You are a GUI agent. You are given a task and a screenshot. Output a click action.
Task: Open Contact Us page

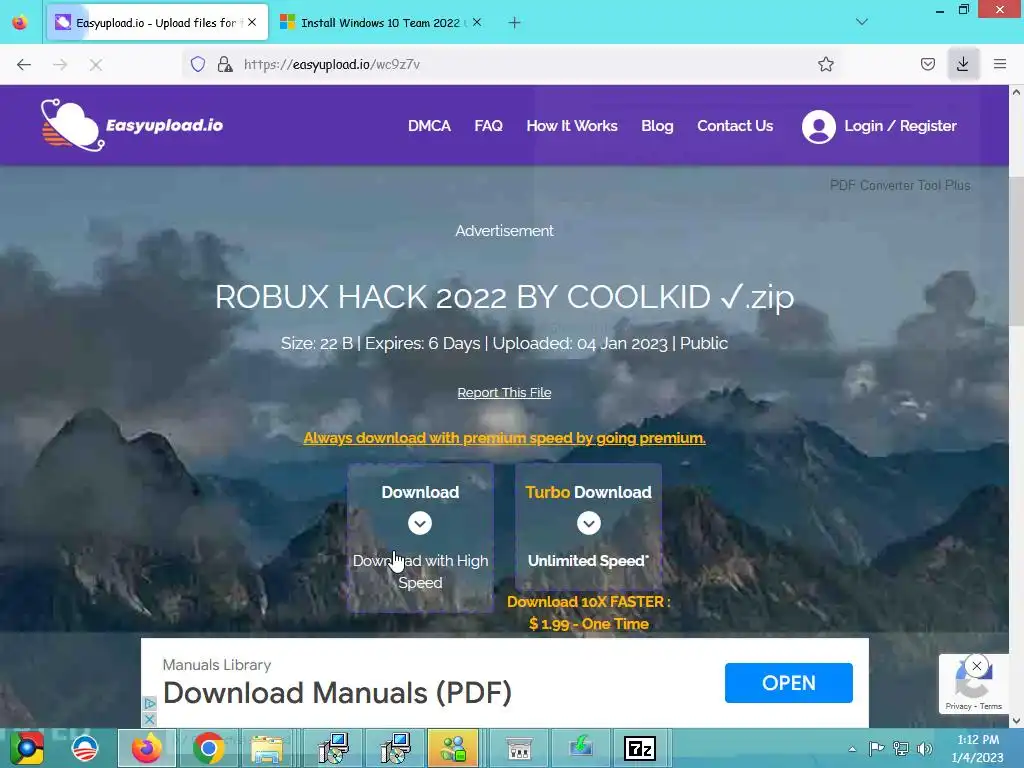(735, 126)
